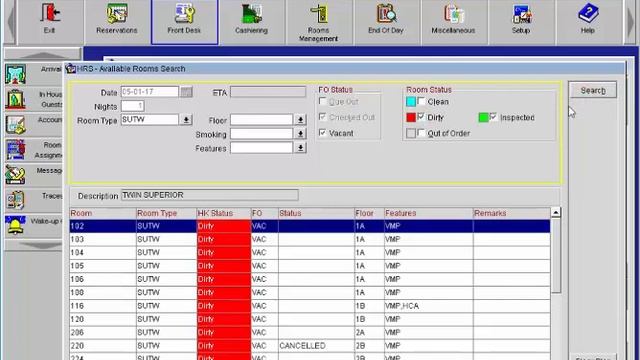Select room 220 row
This screenshot has width=640, height=360.
pos(310,346)
